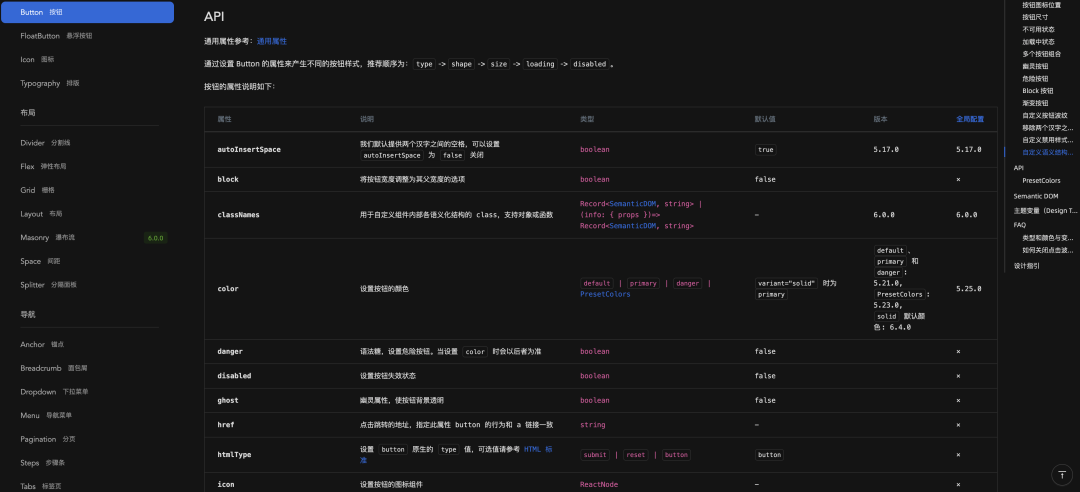
Task: Jump to 按钮尺寸 anchor on the right
Action: pyautogui.click(x=1036, y=17)
